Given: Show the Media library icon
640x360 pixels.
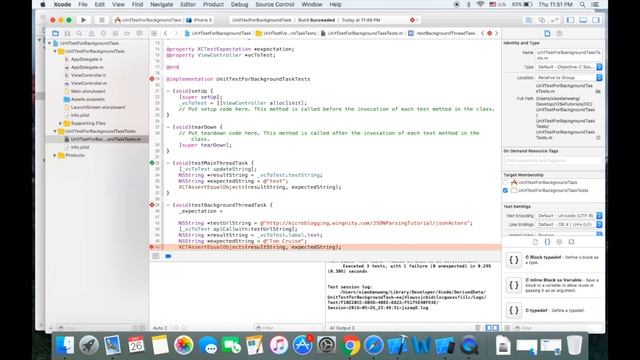Looking at the screenshot, I should (x=571, y=242).
